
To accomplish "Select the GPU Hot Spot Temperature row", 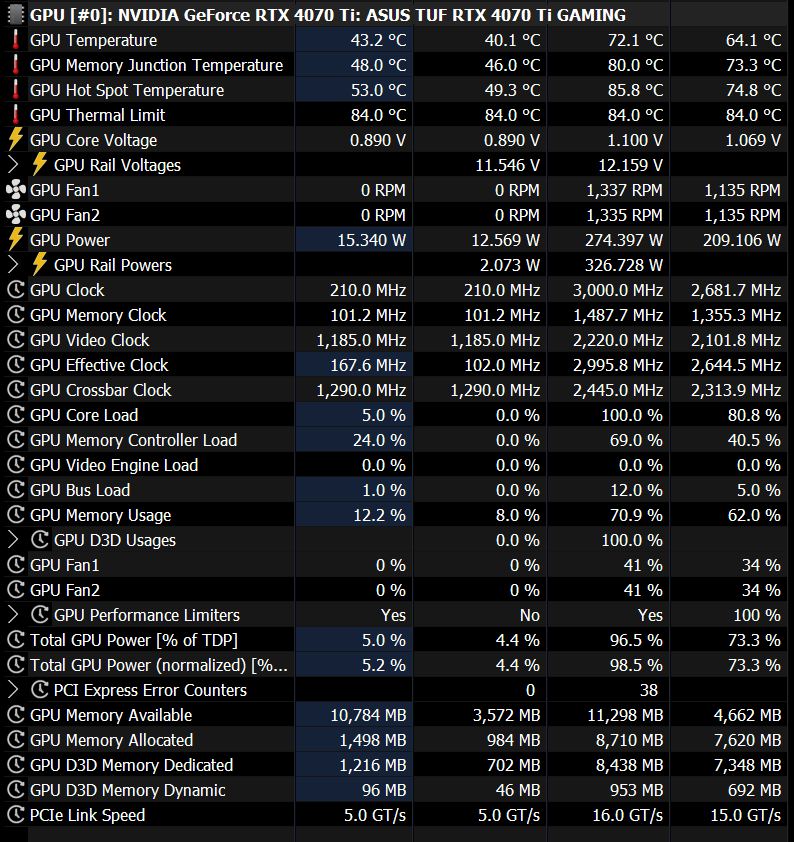I will [127, 90].
